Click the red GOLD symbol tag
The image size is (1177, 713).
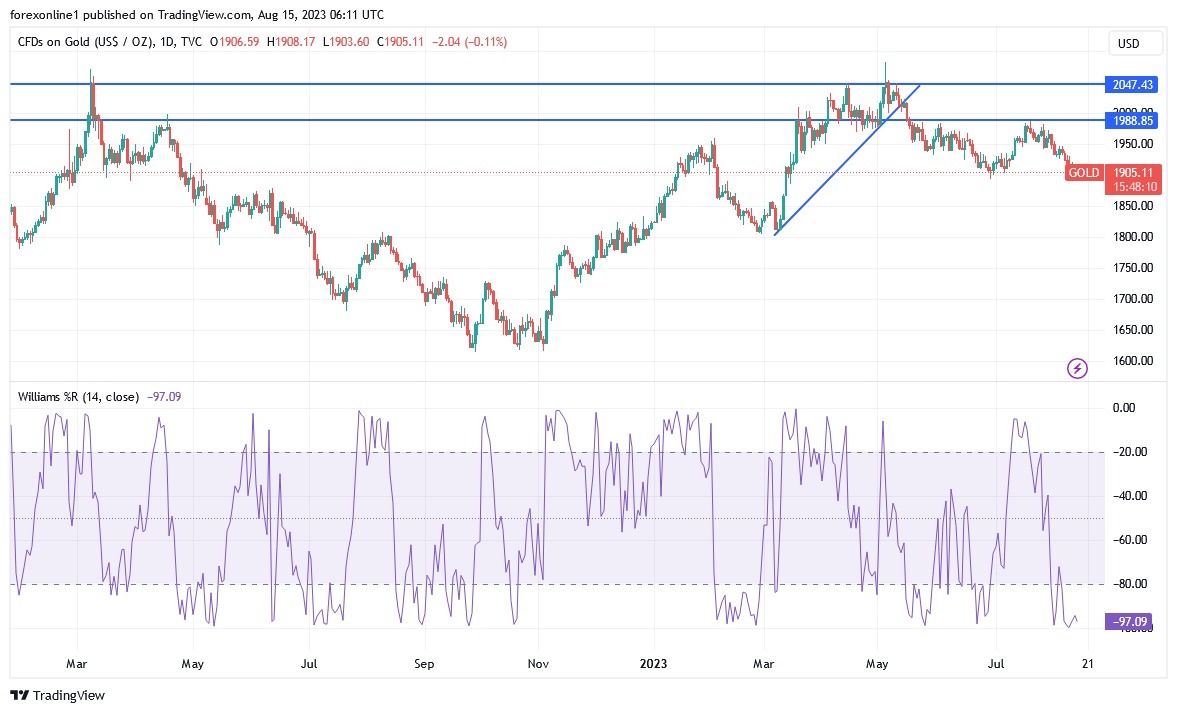click(x=1083, y=173)
